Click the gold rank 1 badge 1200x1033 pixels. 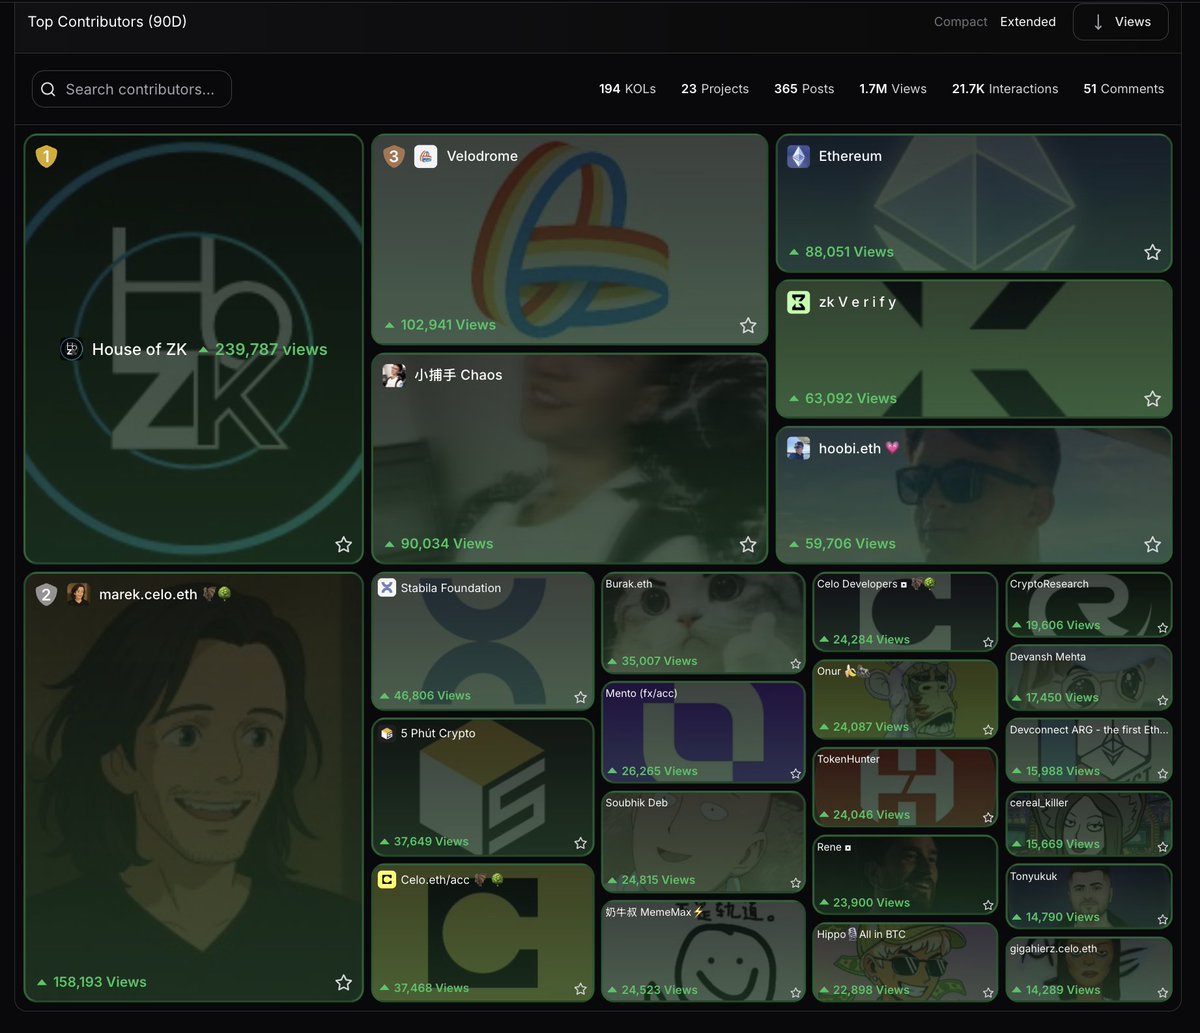click(46, 157)
